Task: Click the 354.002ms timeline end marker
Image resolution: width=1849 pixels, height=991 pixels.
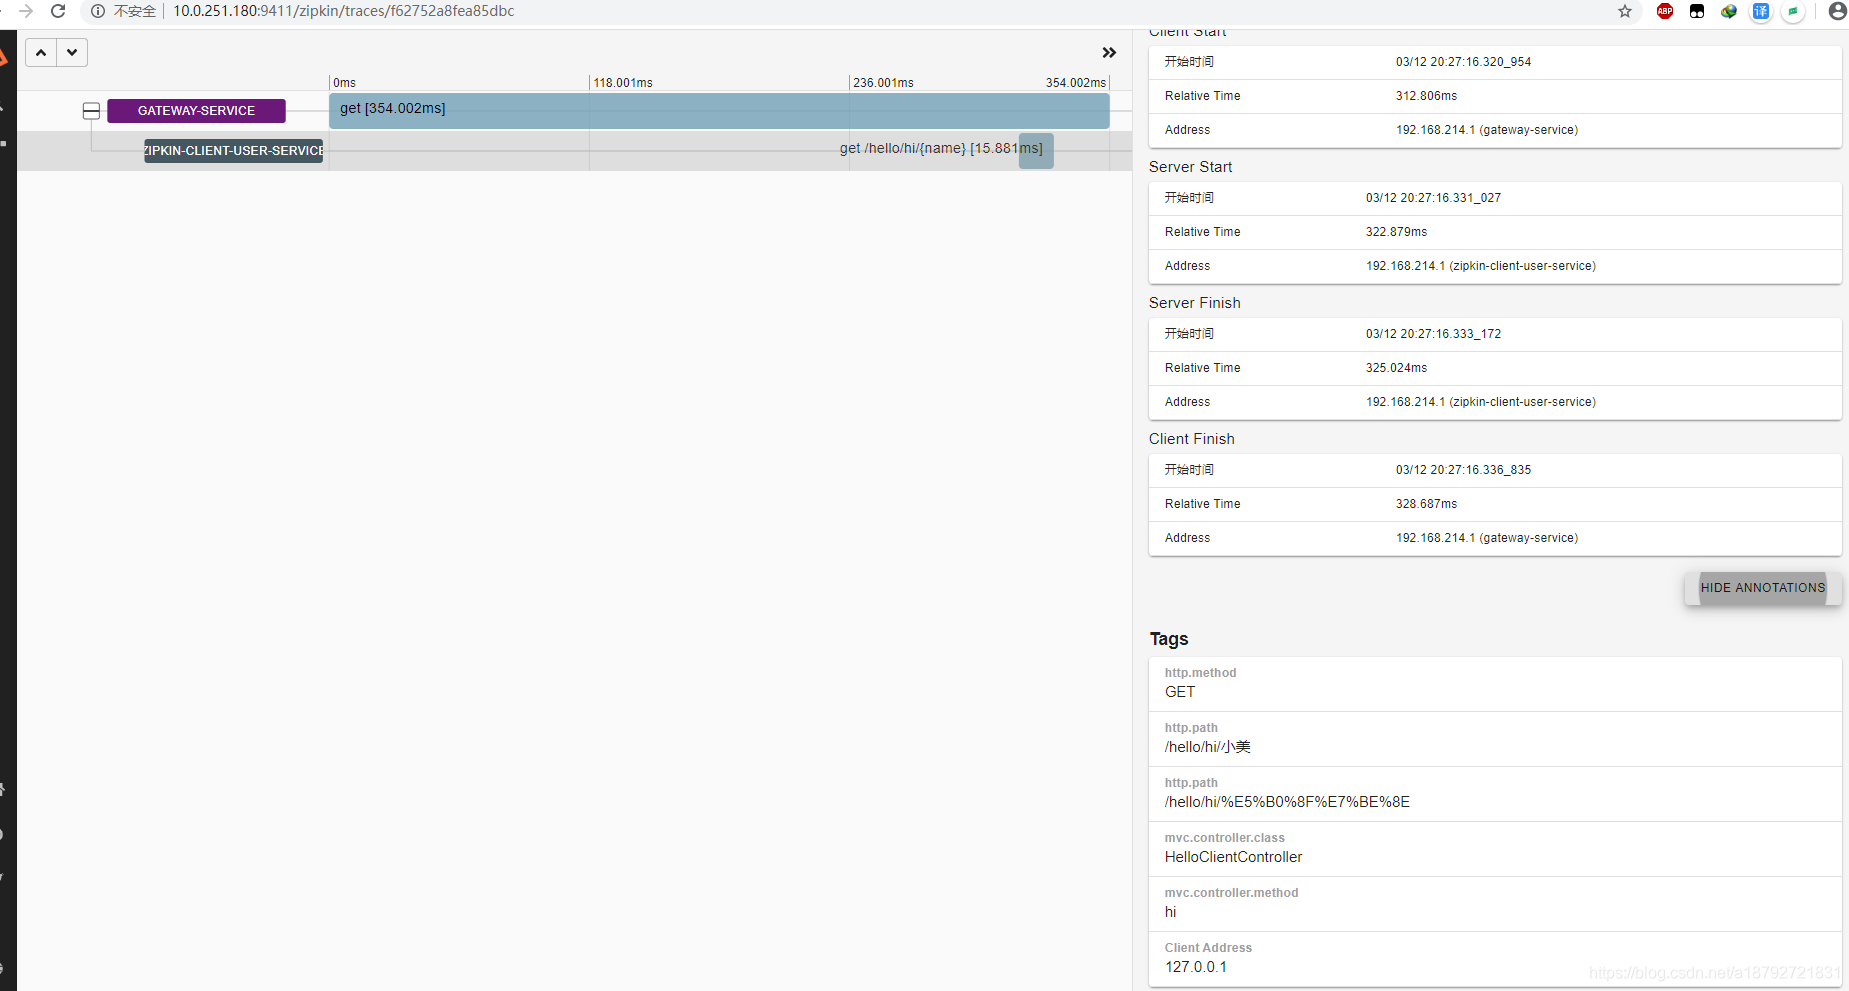Action: click(x=1076, y=83)
